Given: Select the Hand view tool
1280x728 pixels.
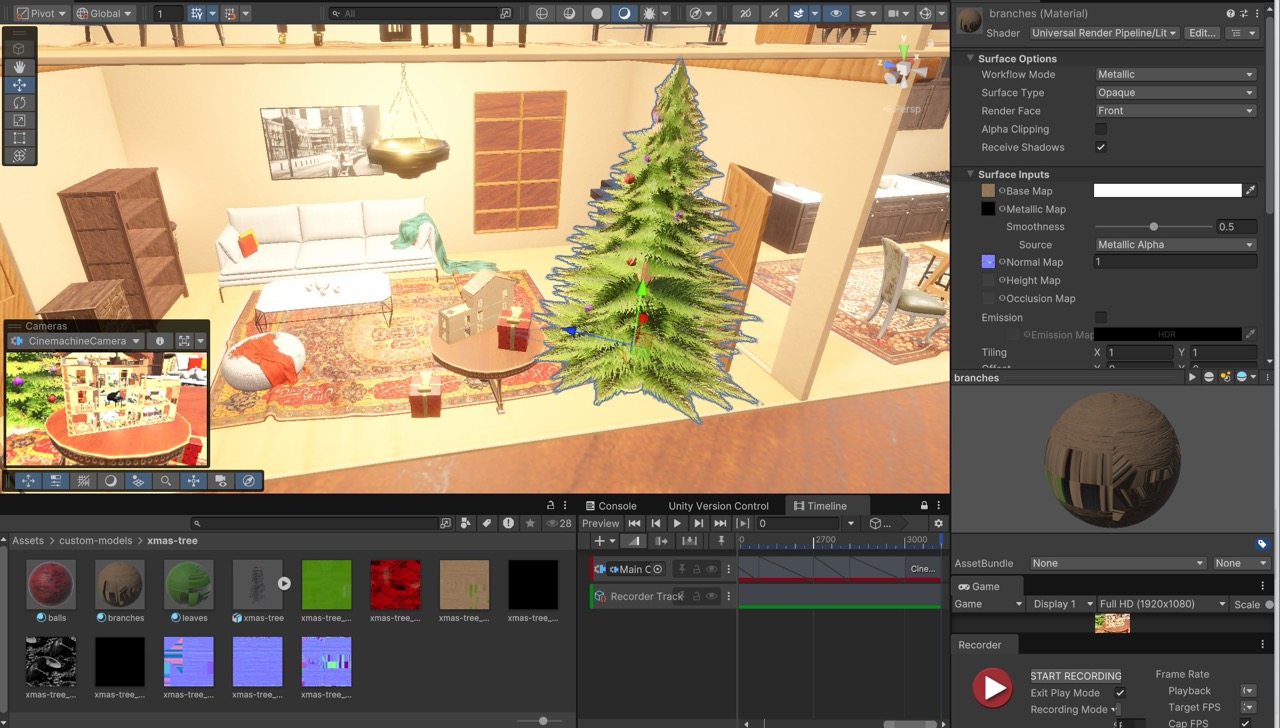Looking at the screenshot, I should point(19,67).
